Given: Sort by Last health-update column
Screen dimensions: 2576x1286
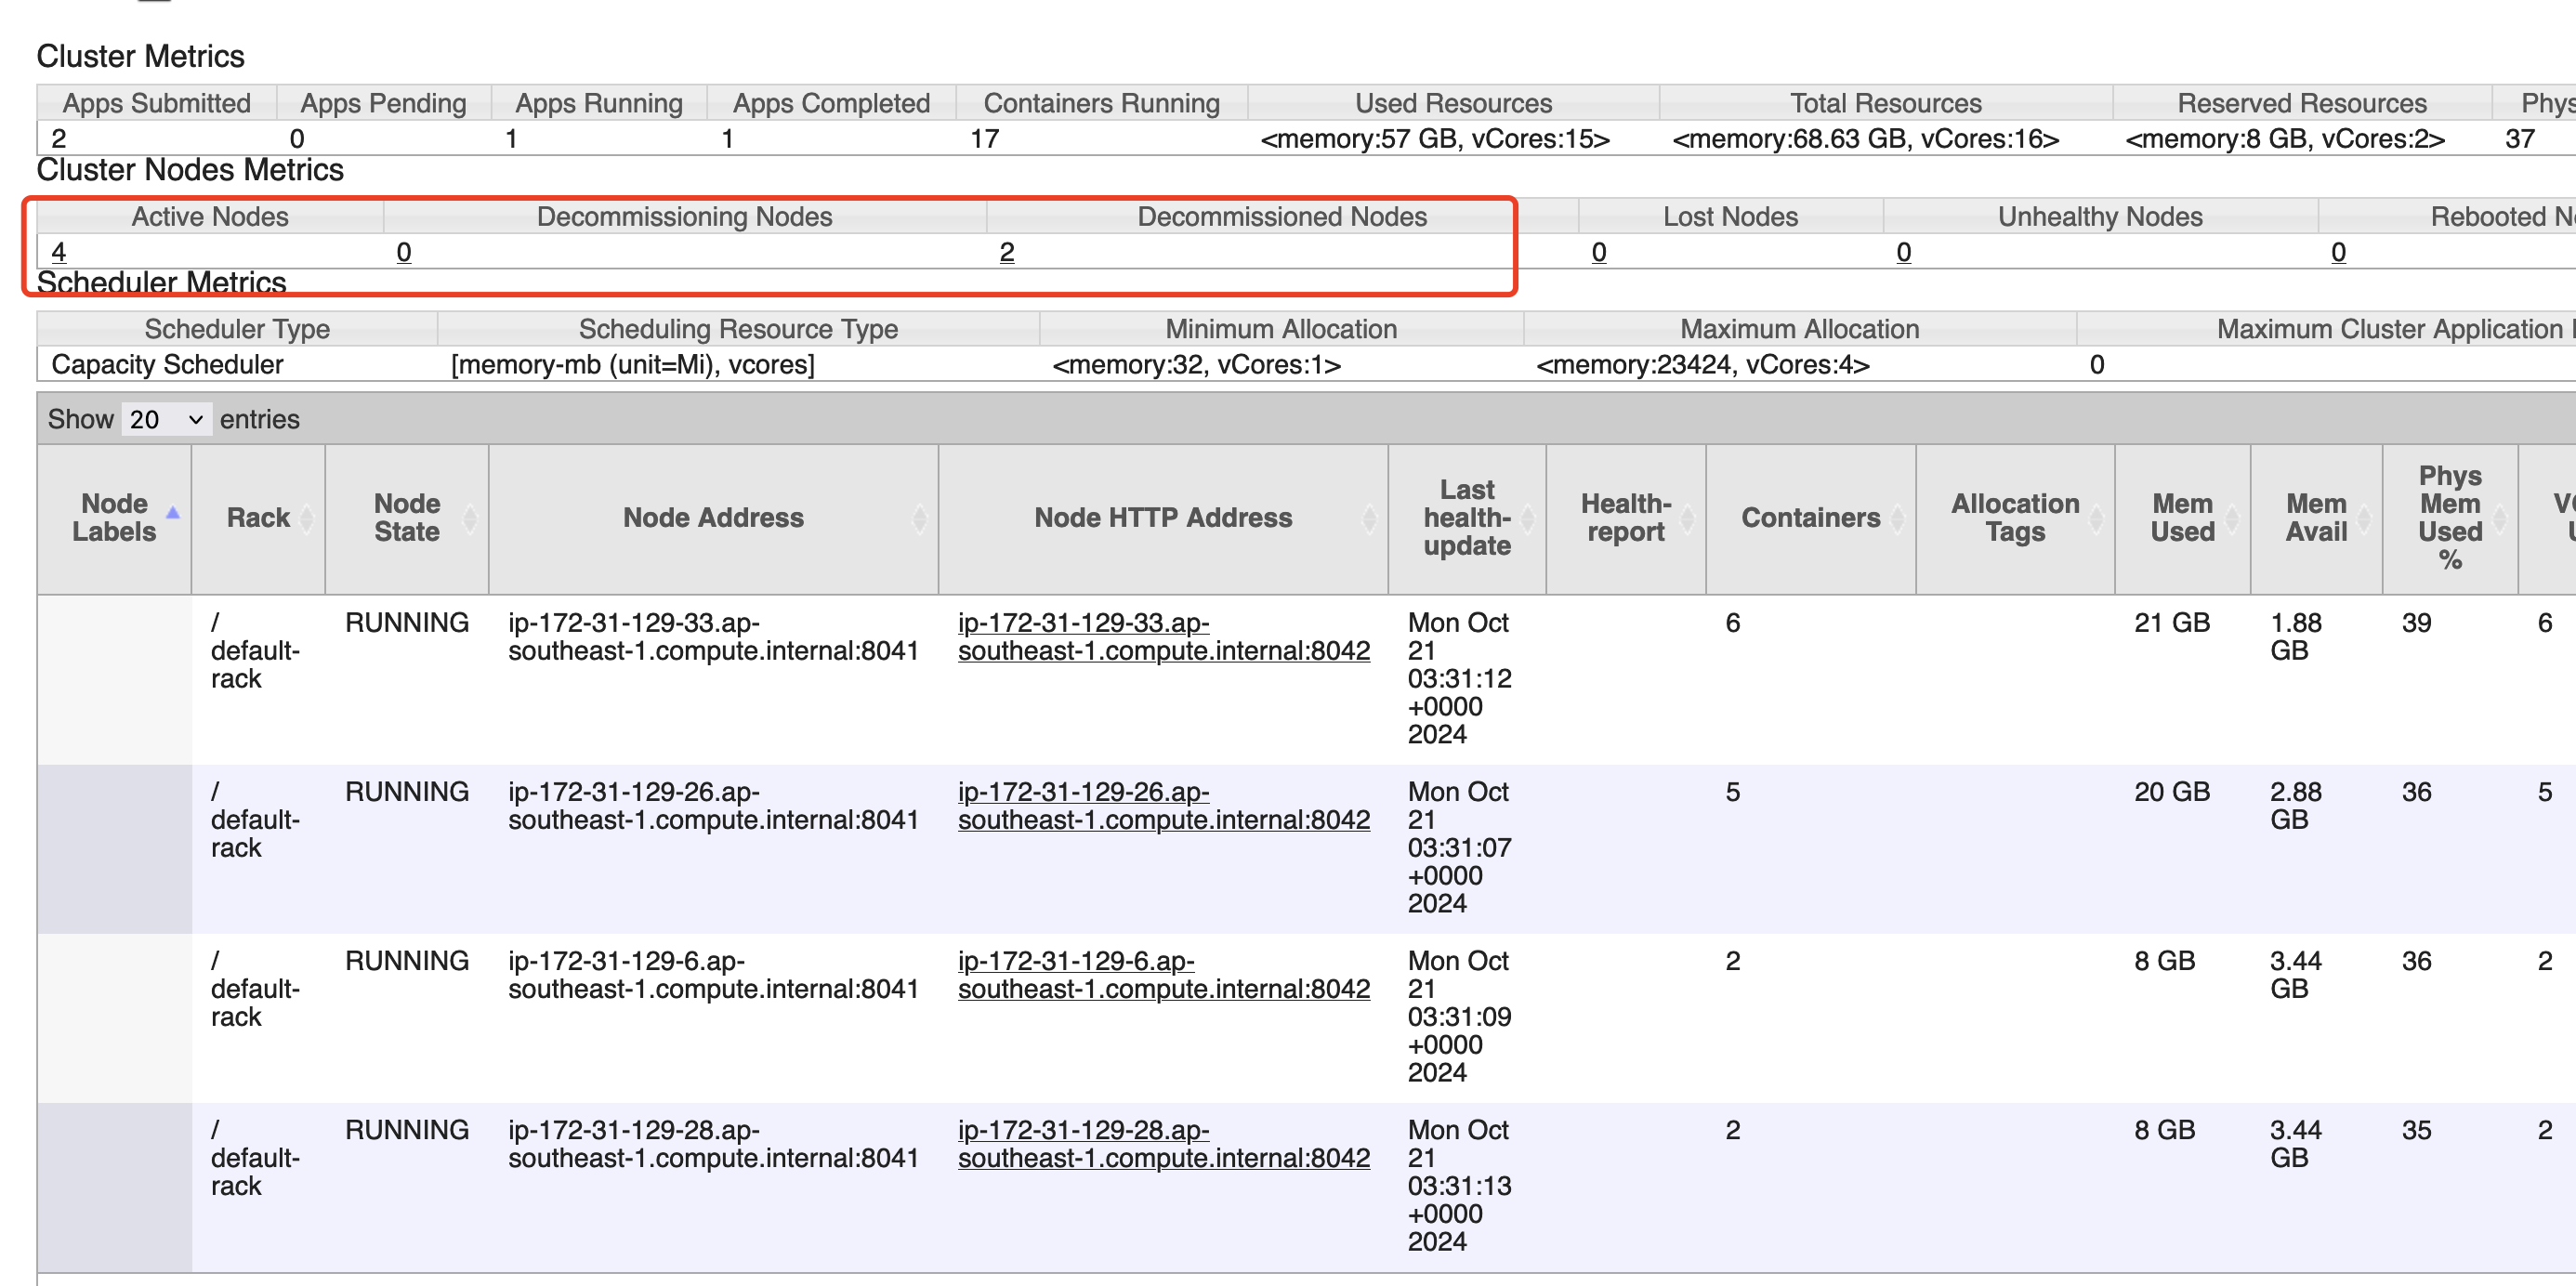Looking at the screenshot, I should click(x=1527, y=518).
